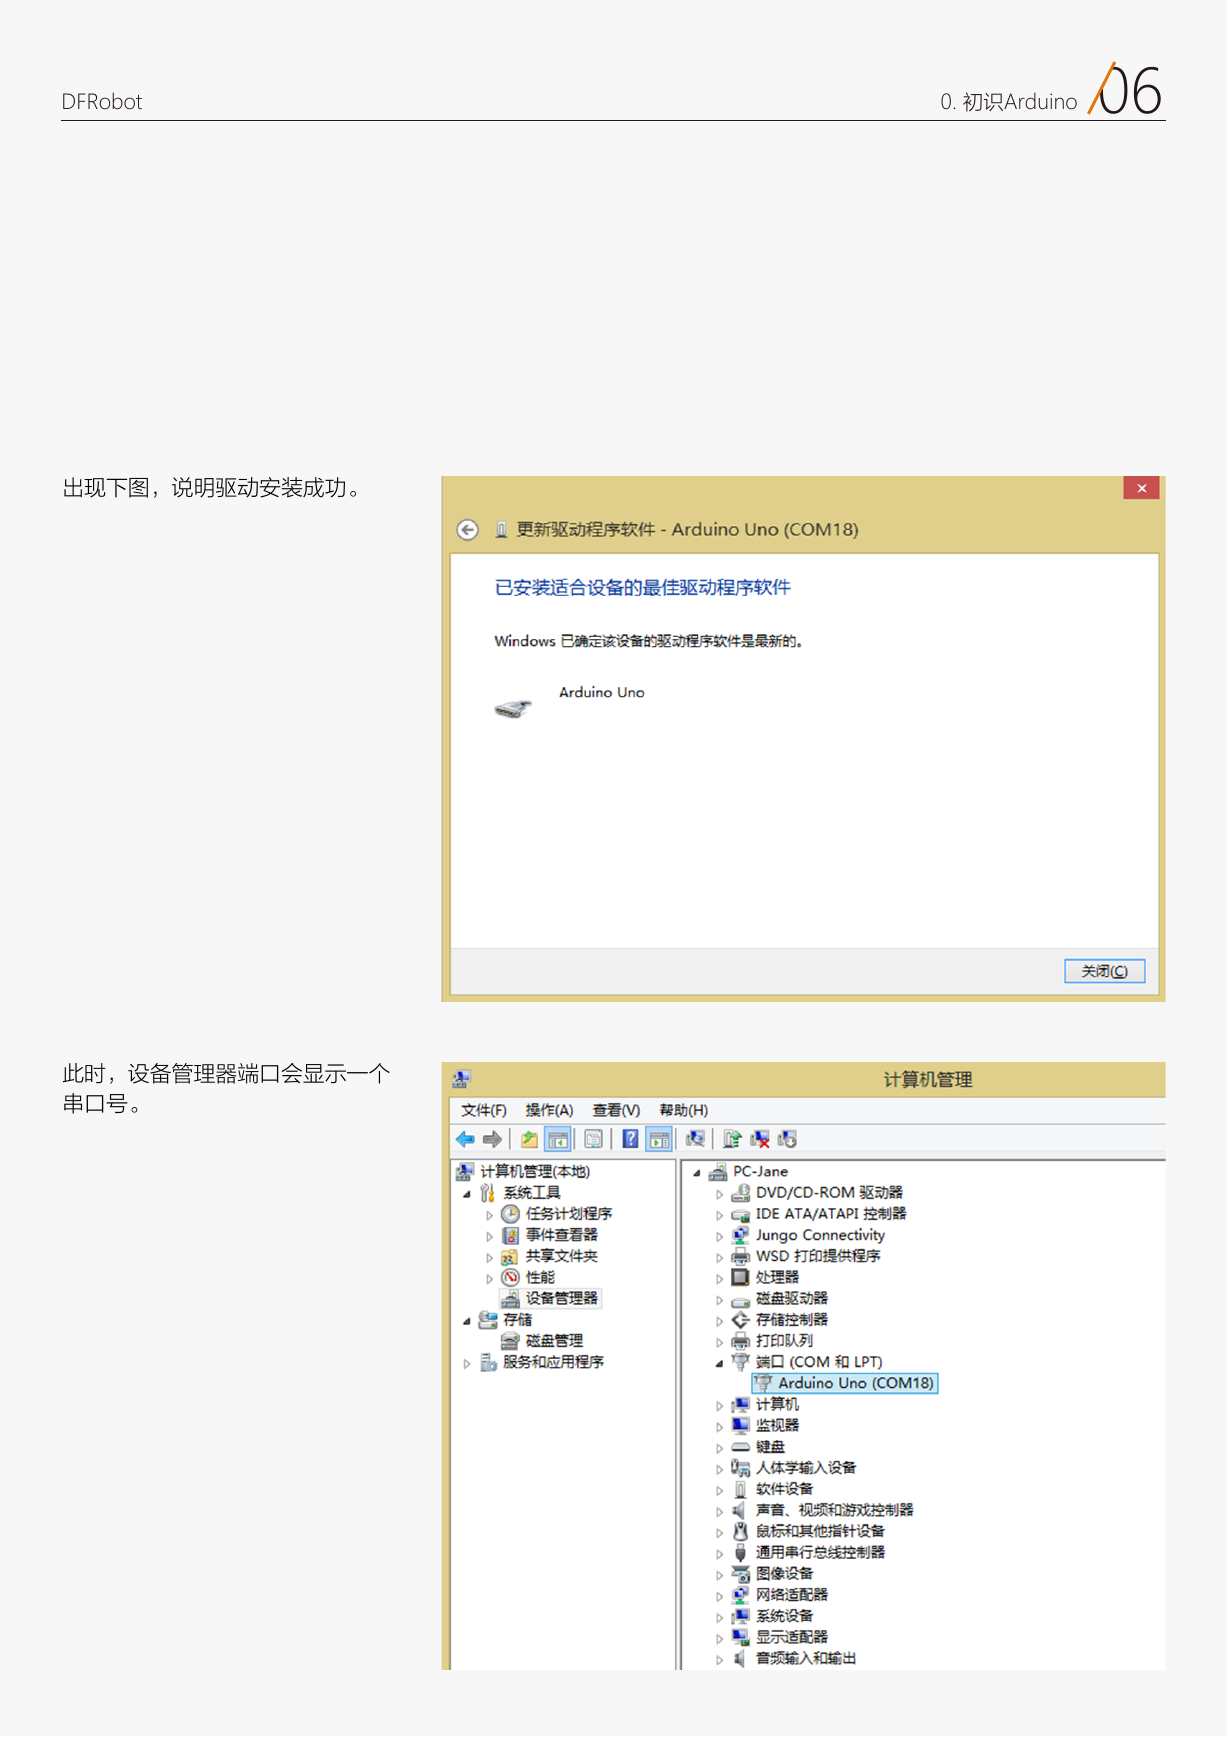This screenshot has height=1737, width=1228.
Task: Select 计算机 device category
Action: [776, 1404]
